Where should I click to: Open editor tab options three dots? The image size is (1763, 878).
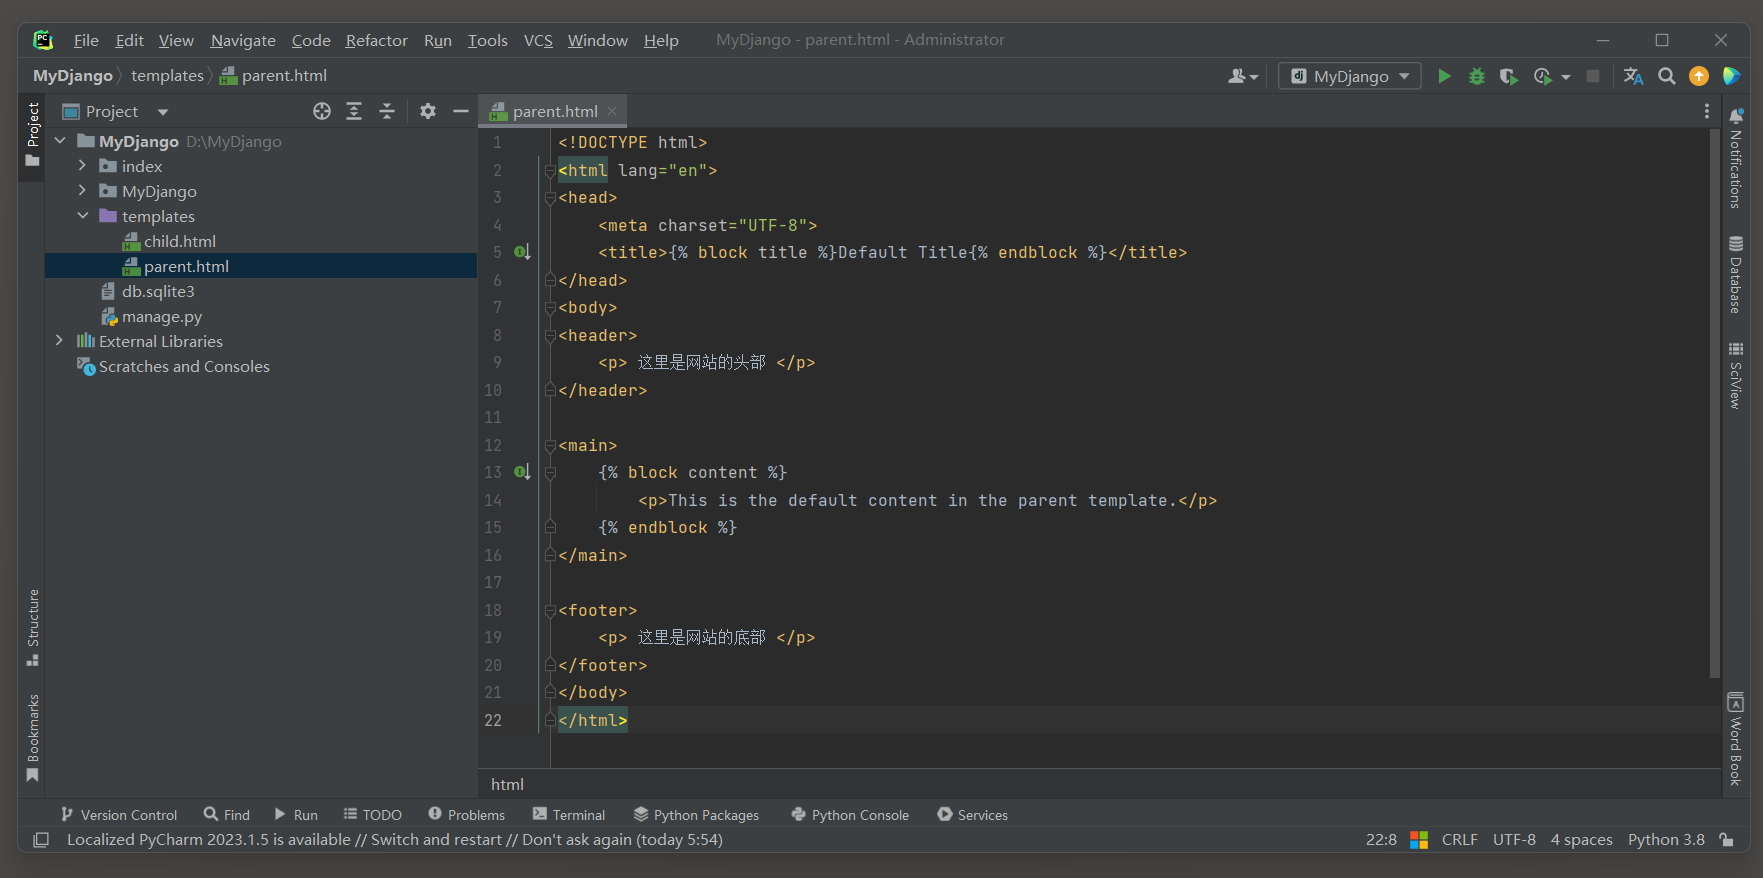pos(1707,111)
